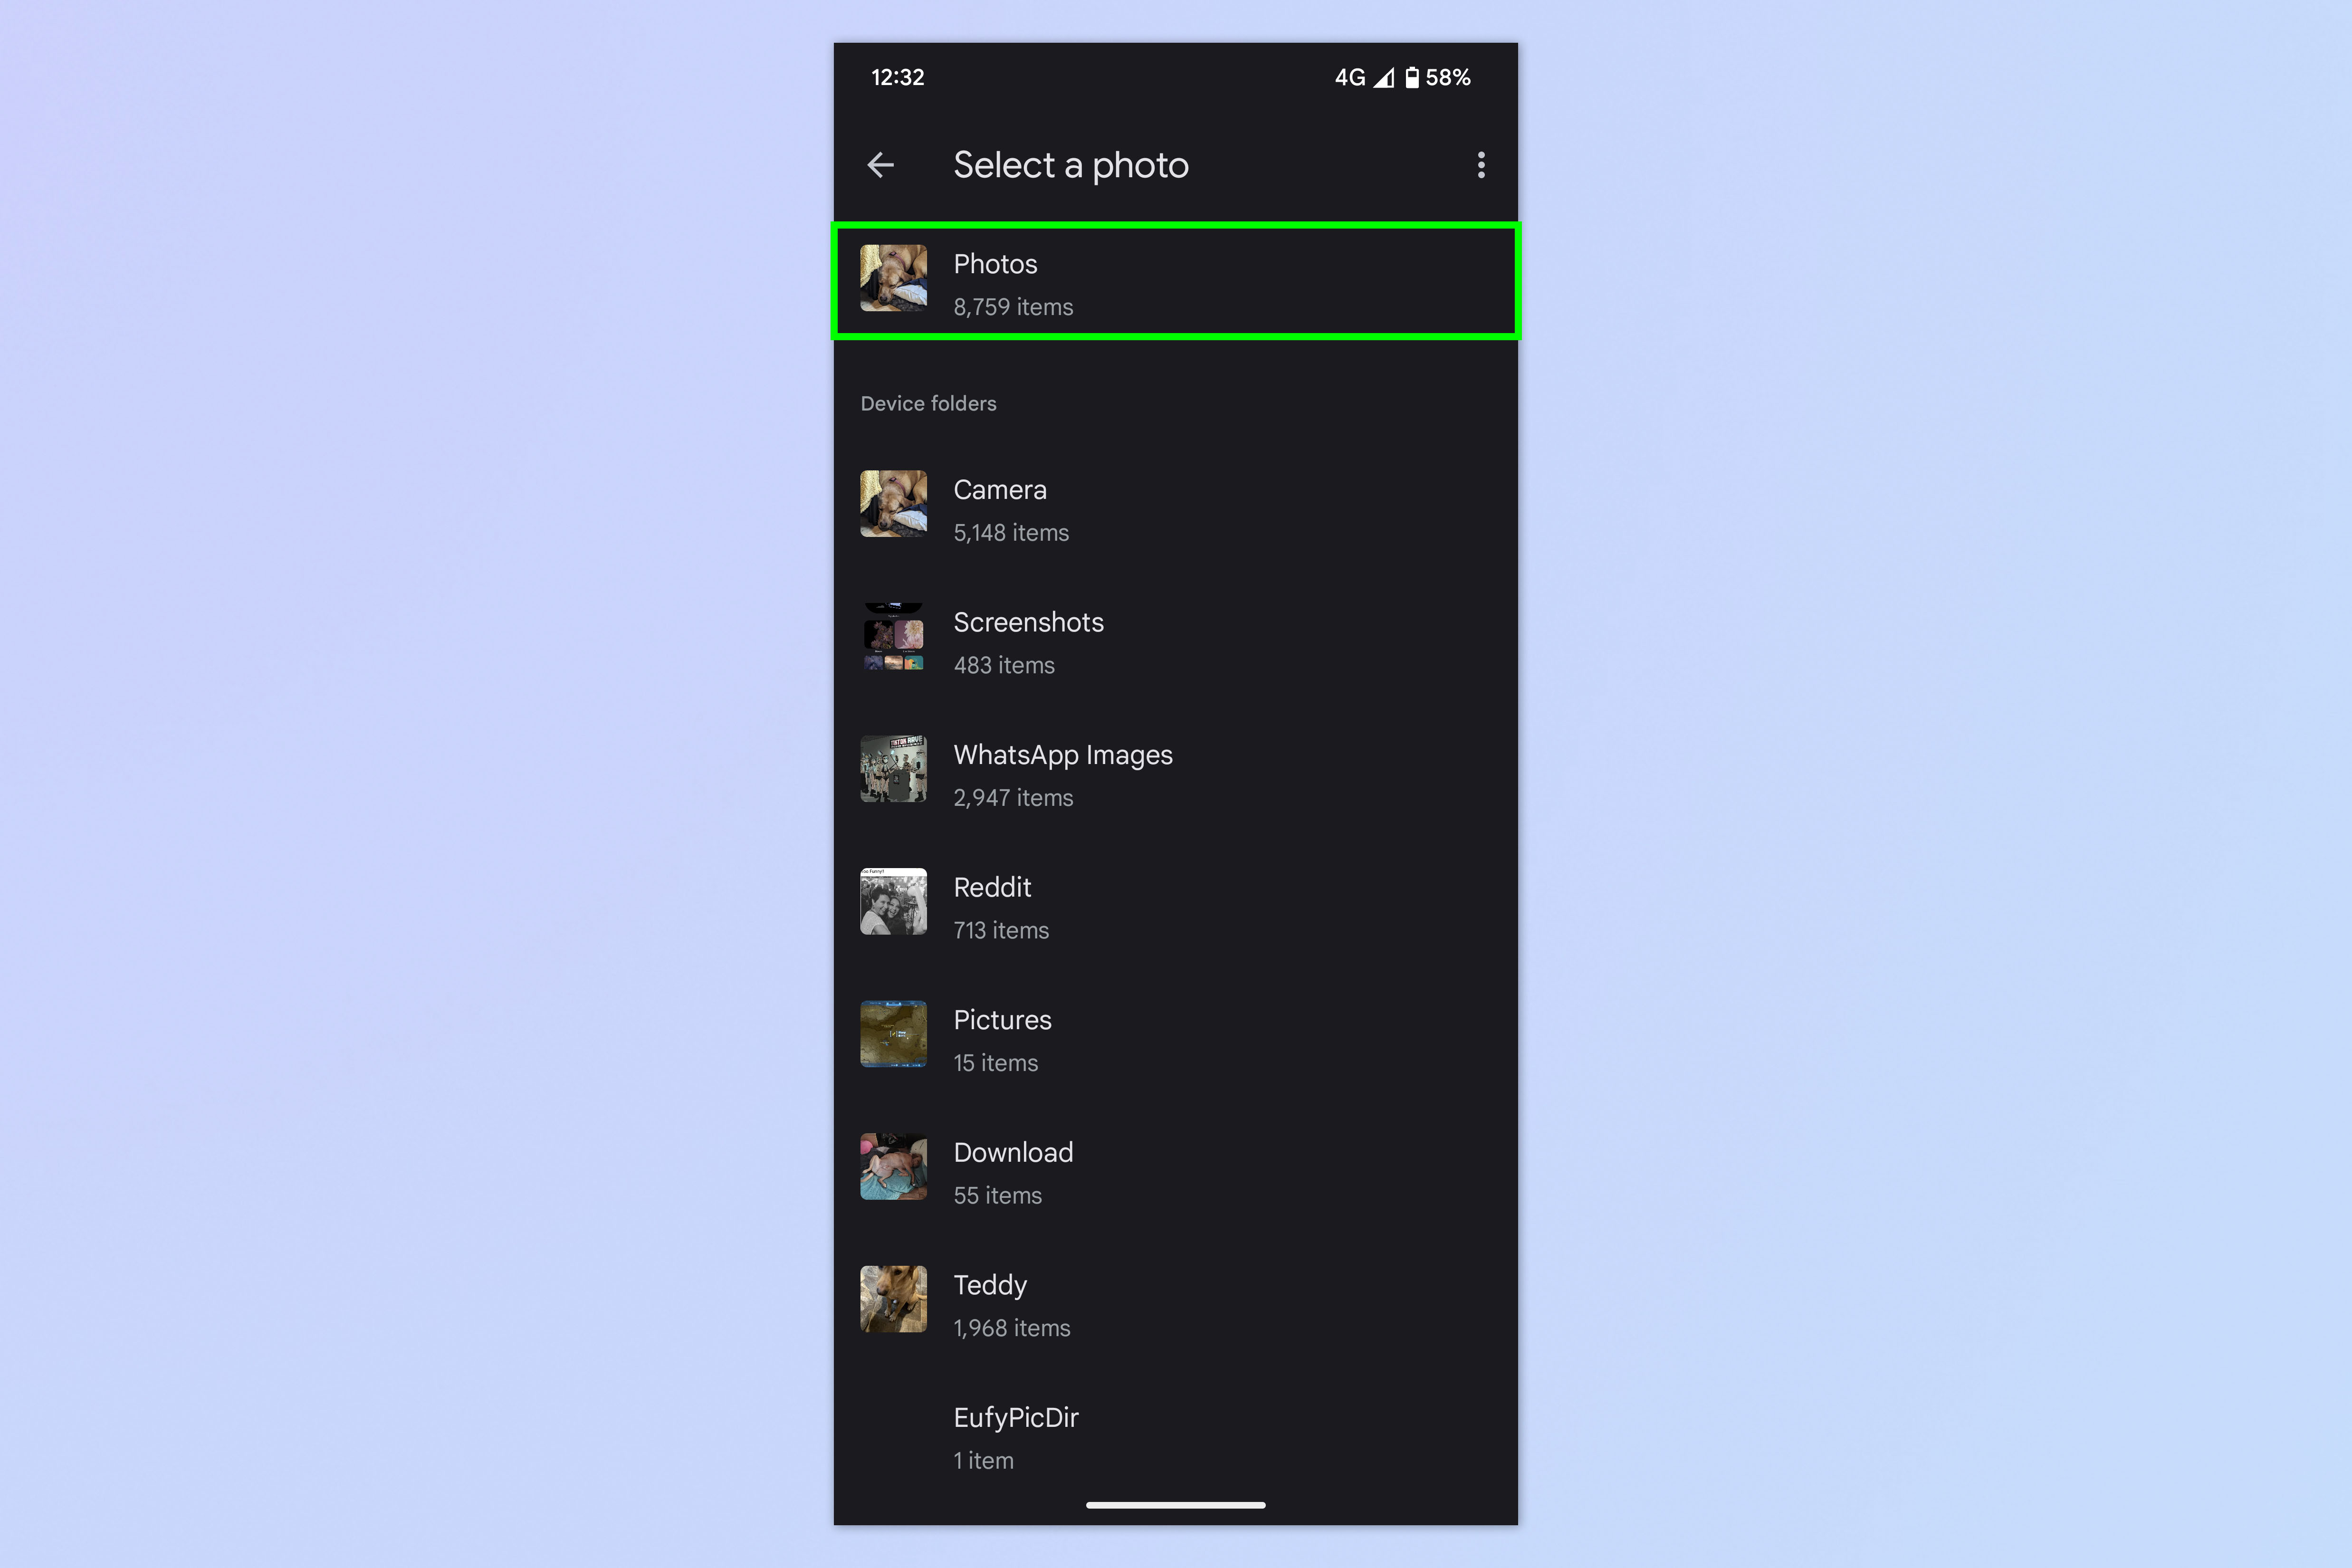Tap the 58% battery percentage
This screenshot has height=1568, width=2352.
click(1448, 78)
